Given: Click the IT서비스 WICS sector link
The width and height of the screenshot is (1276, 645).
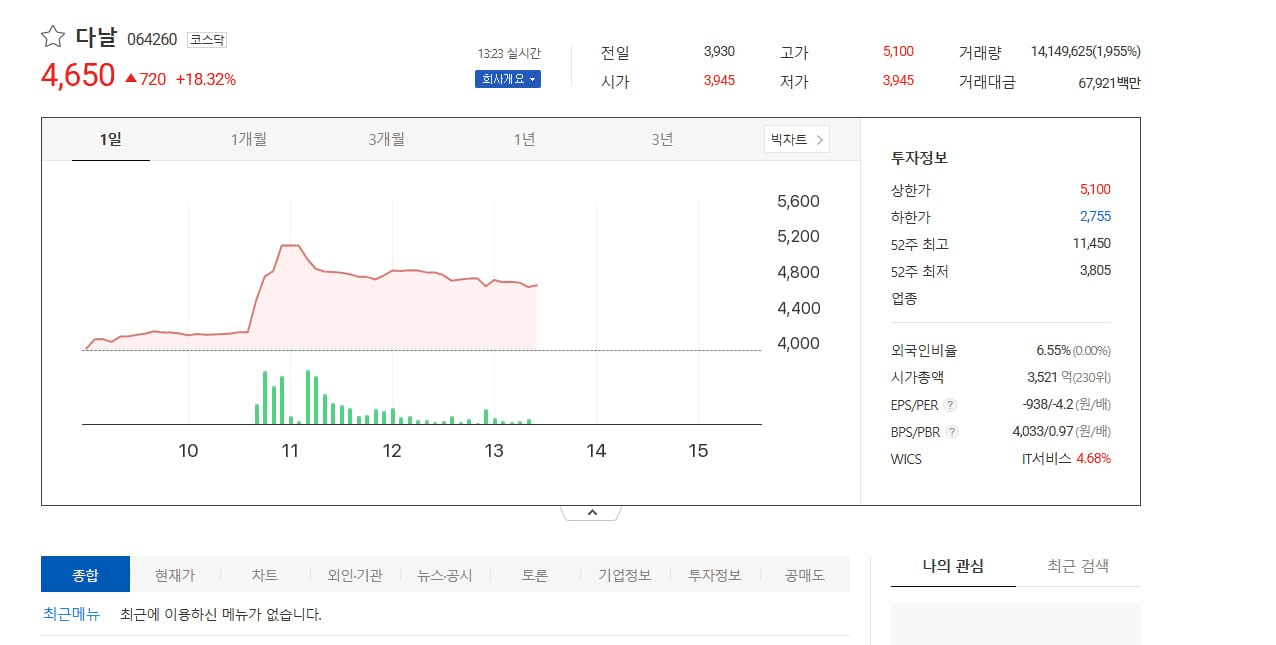Looking at the screenshot, I should [x=1045, y=459].
